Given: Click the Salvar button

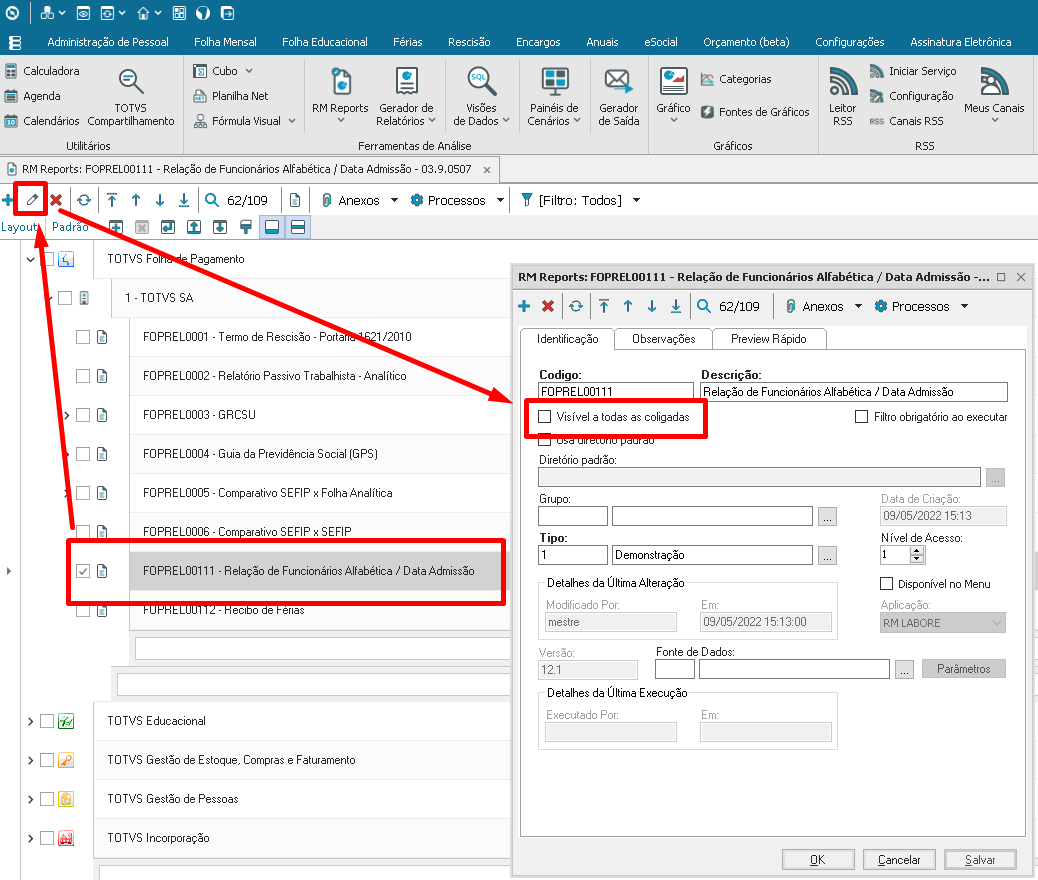Looking at the screenshot, I should click(980, 859).
